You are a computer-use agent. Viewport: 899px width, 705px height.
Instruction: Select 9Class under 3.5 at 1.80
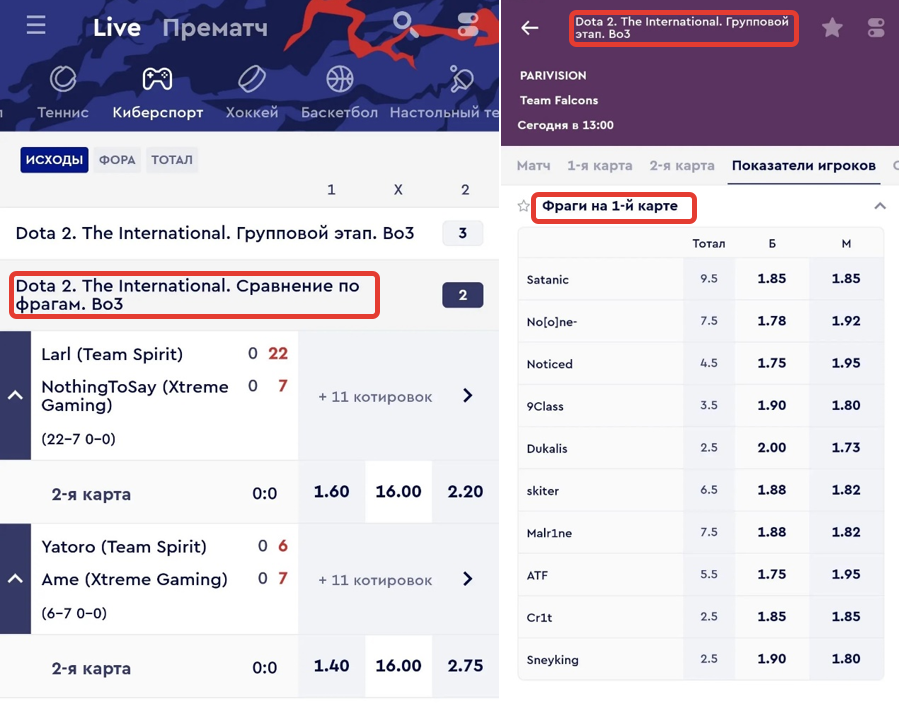pos(846,405)
